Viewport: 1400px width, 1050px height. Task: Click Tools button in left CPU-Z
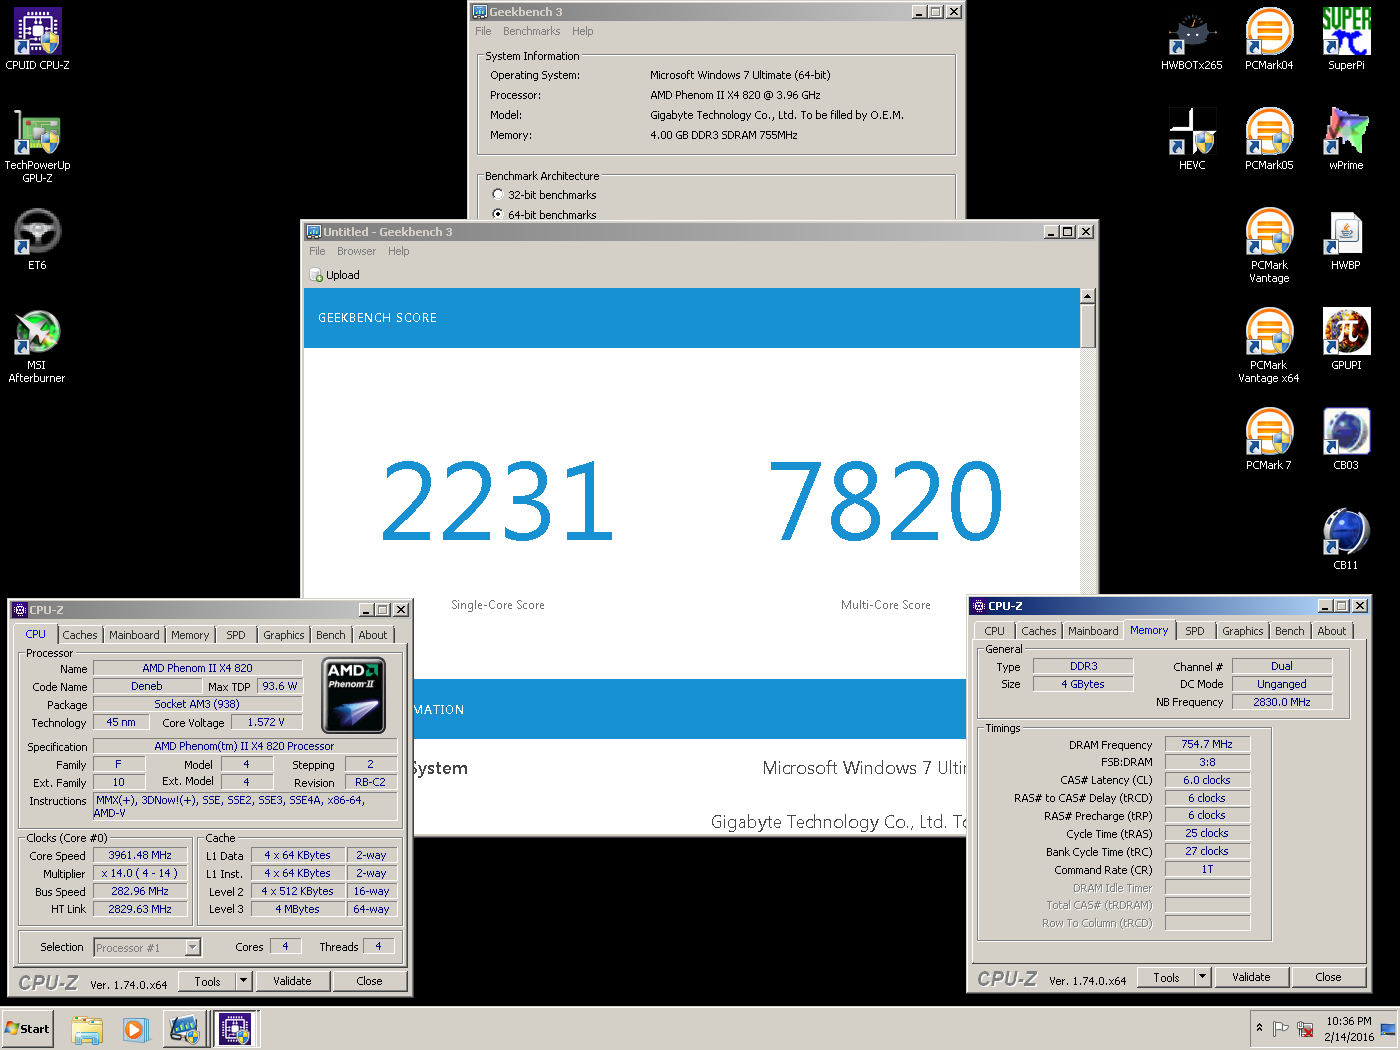tap(207, 981)
